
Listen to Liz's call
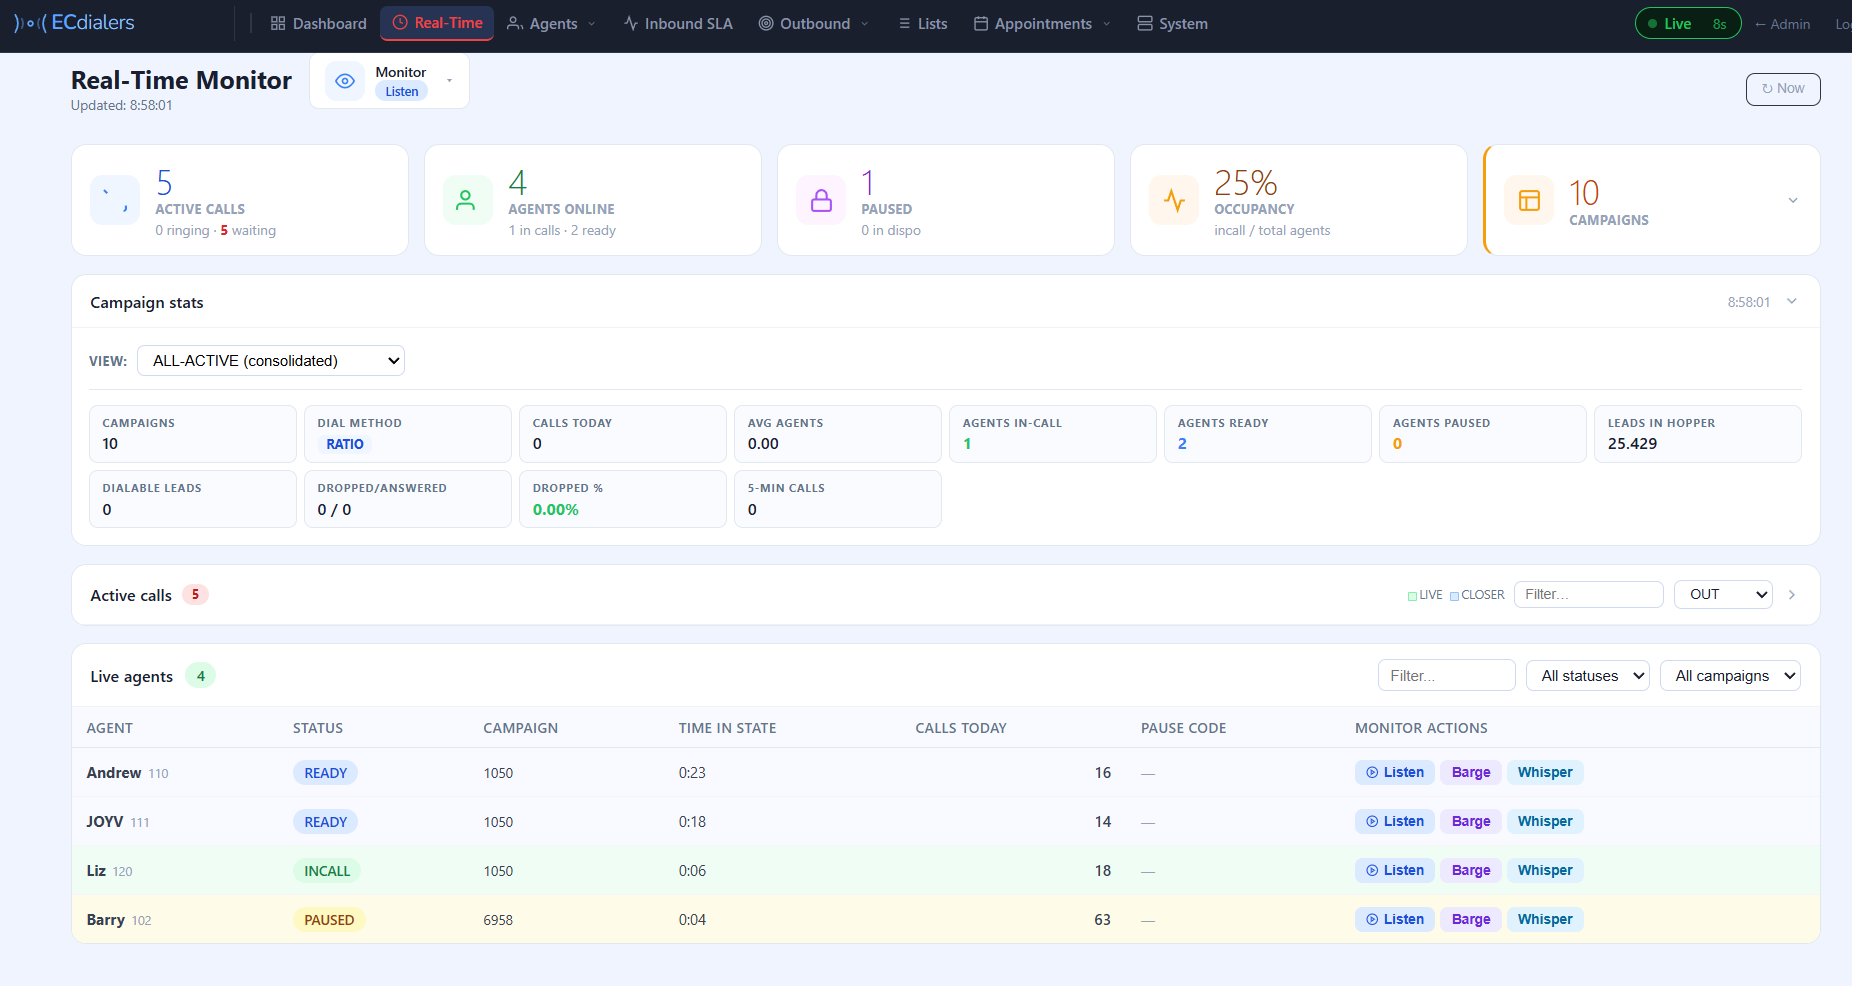coord(1395,870)
